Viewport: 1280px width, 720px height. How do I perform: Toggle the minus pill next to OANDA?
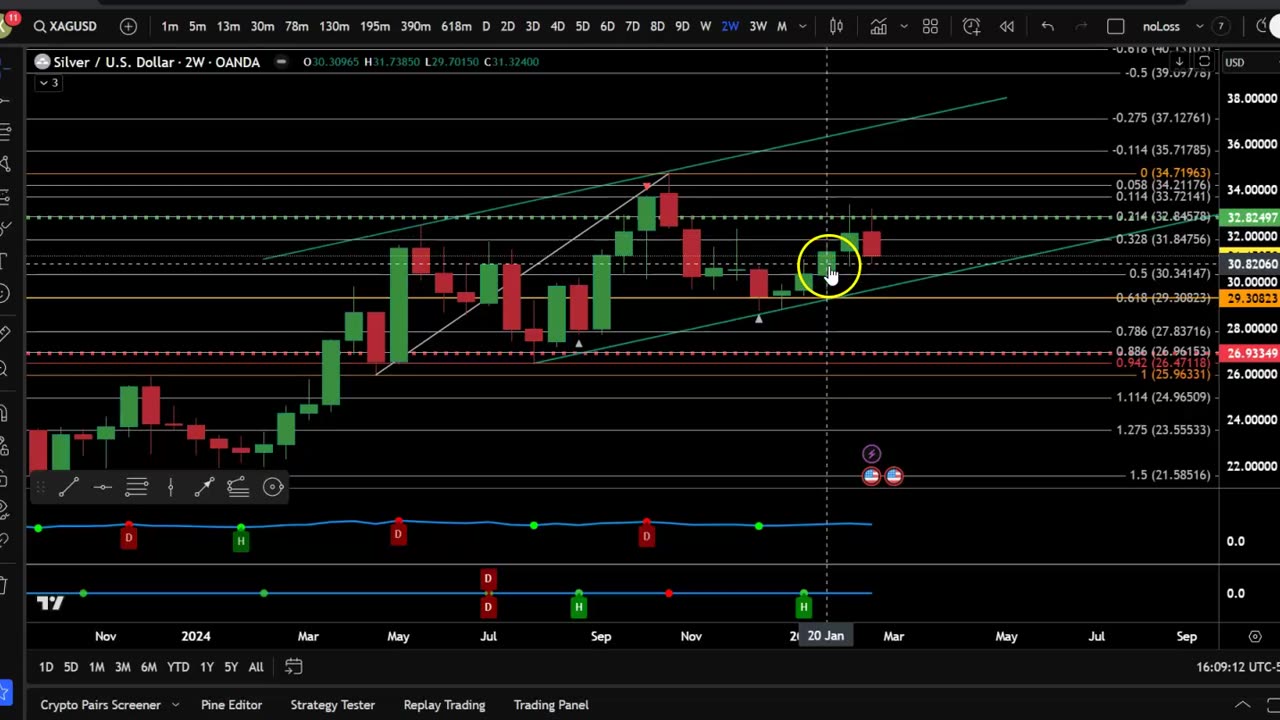(x=281, y=62)
